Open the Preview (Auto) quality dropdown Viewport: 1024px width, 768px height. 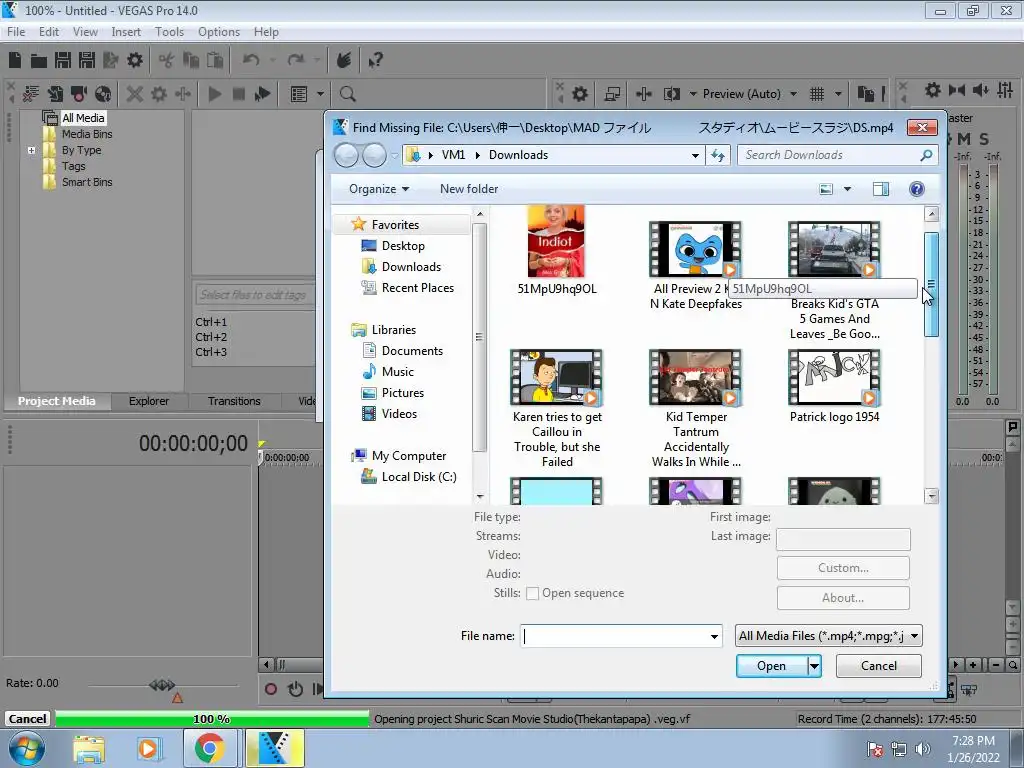click(793, 94)
